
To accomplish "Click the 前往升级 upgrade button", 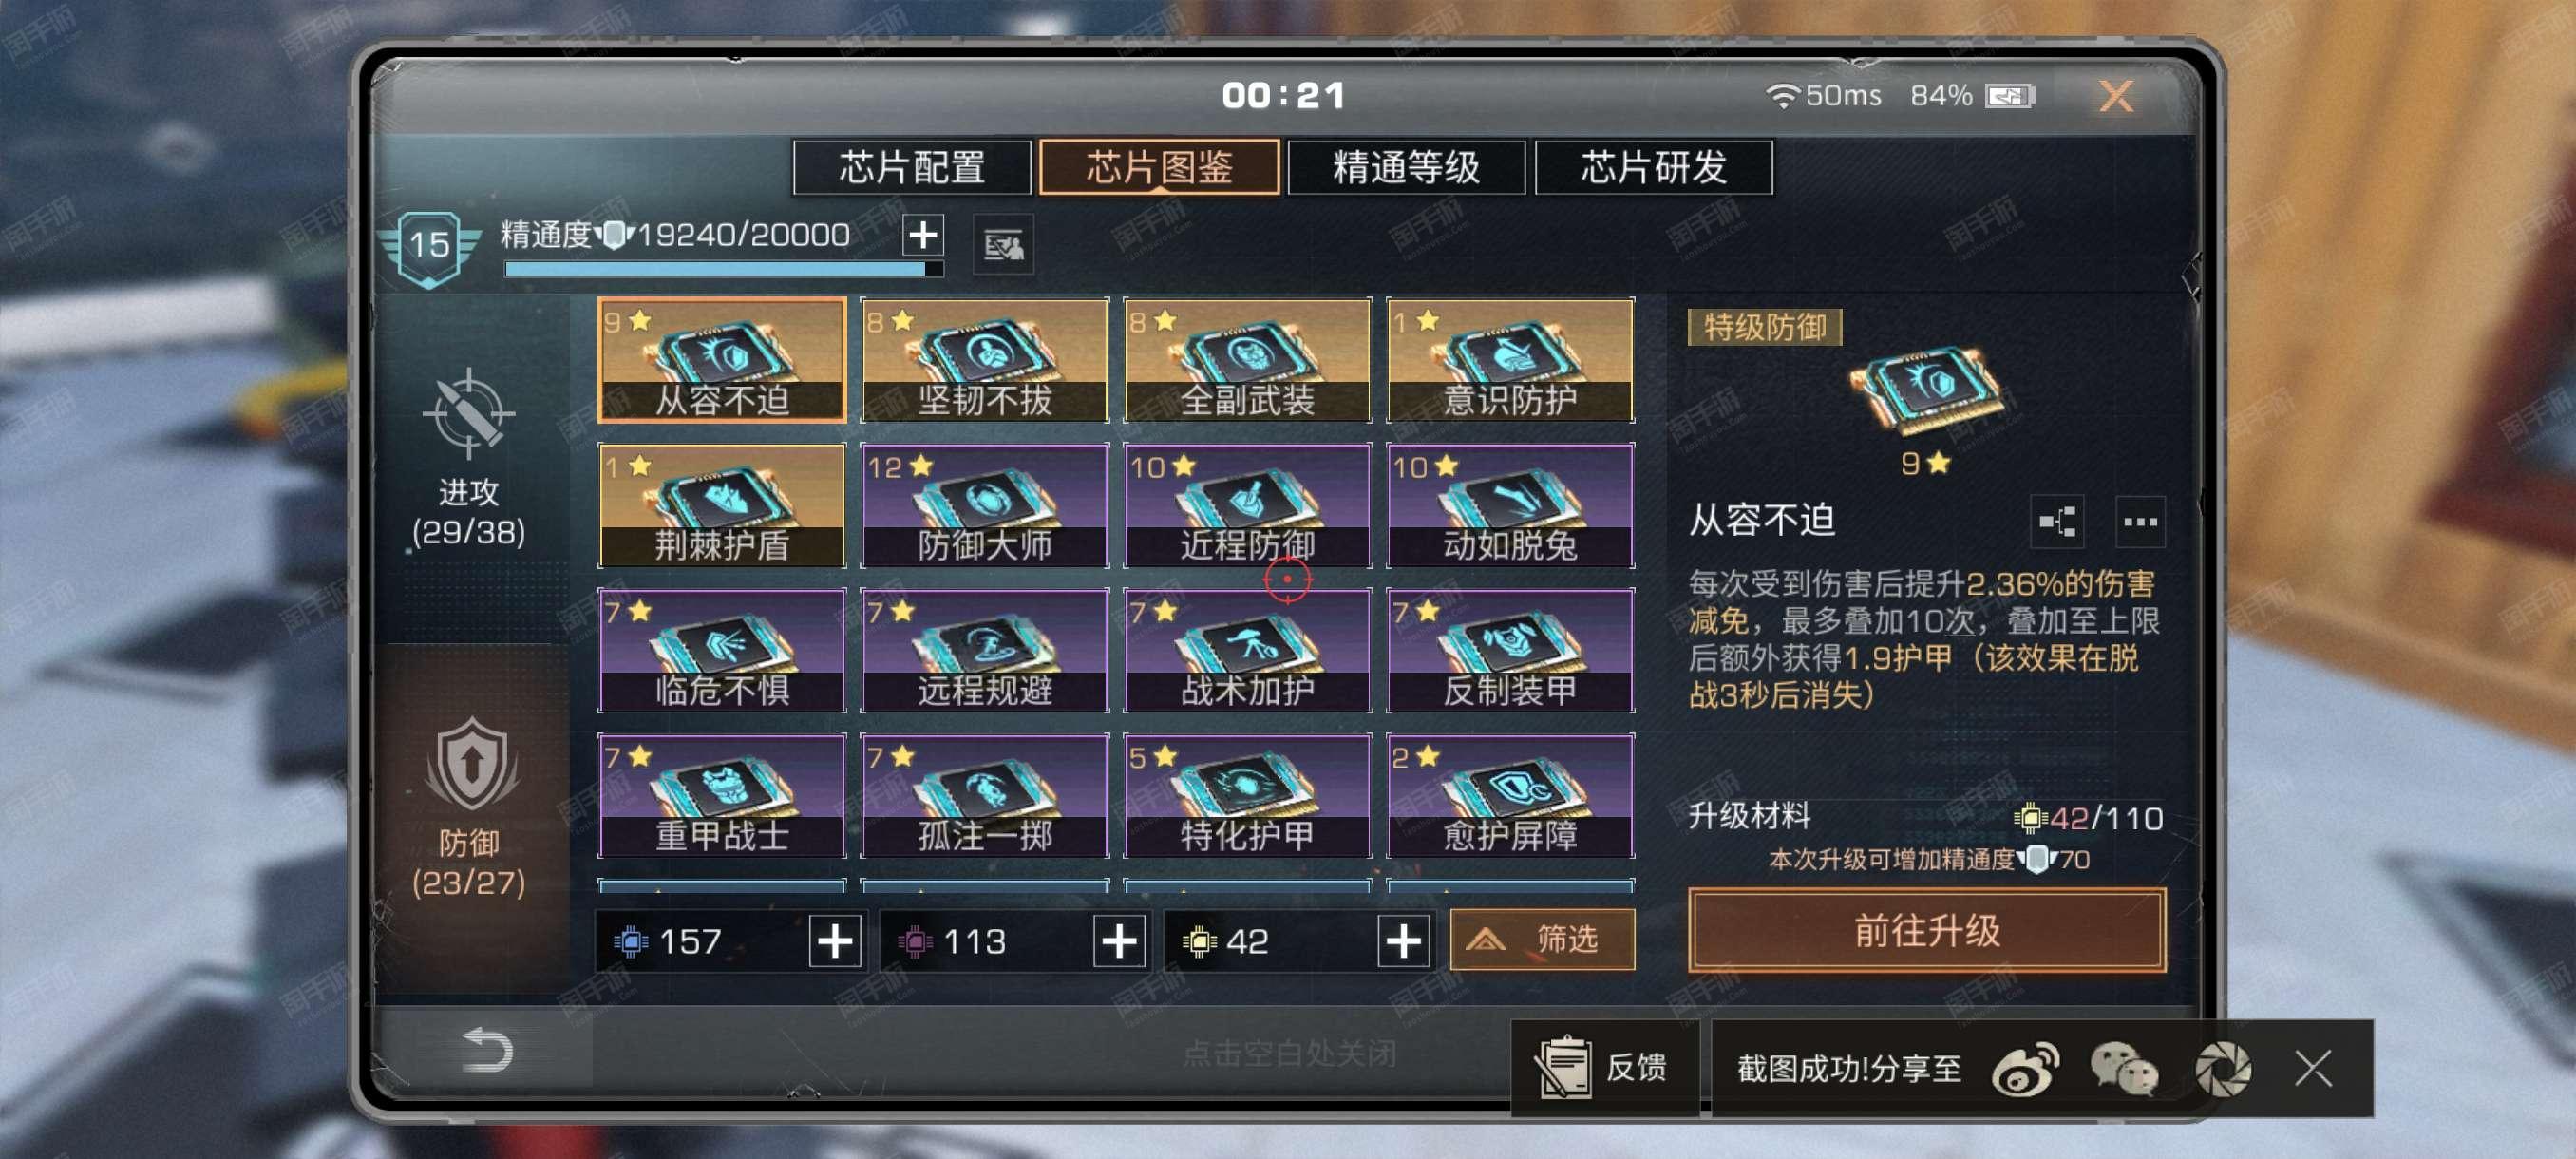I will pyautogui.click(x=1926, y=930).
